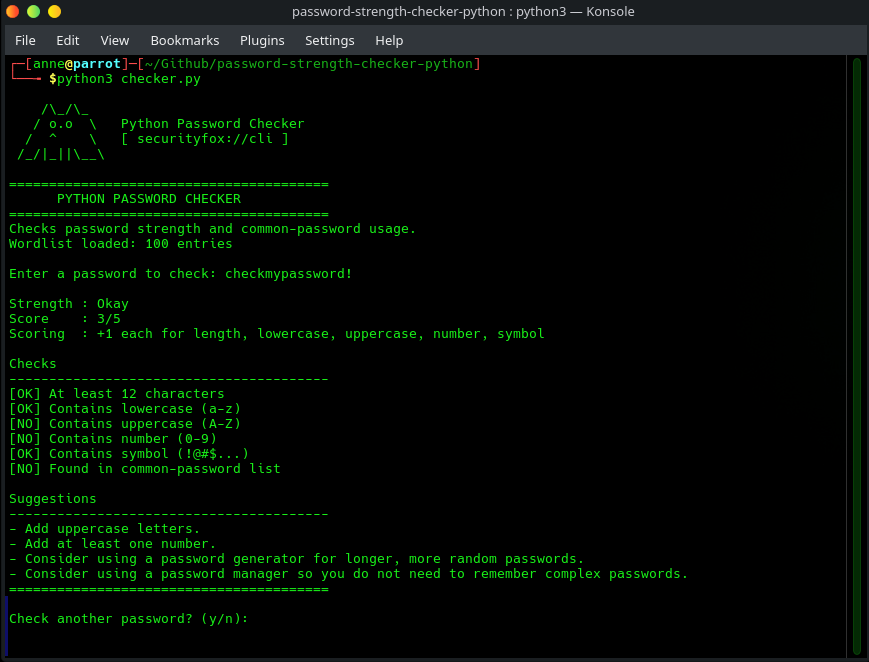
Task: Open the Bookmarks menu
Action: point(185,40)
